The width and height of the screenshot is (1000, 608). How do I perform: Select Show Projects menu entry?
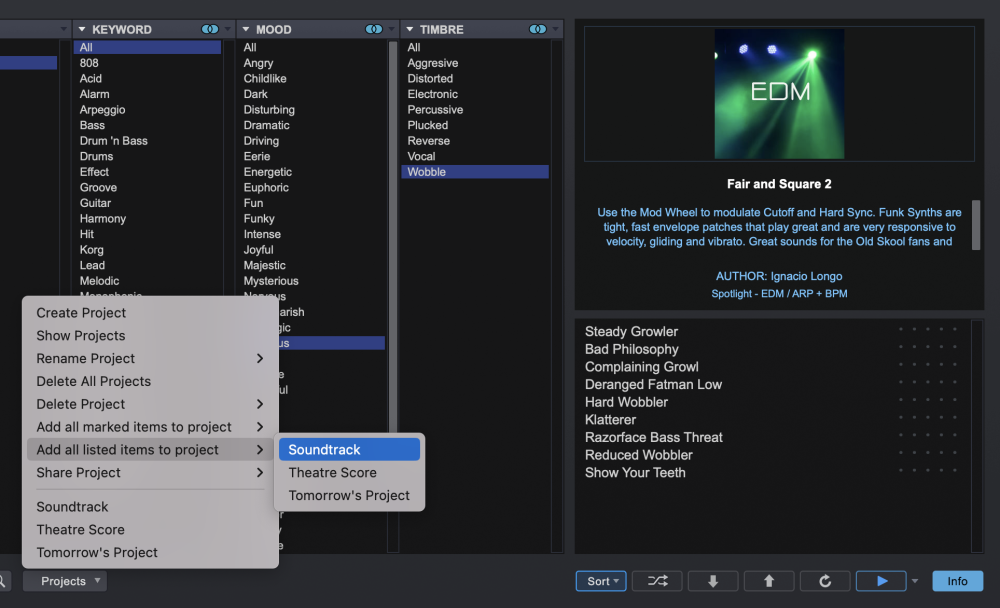(151, 336)
